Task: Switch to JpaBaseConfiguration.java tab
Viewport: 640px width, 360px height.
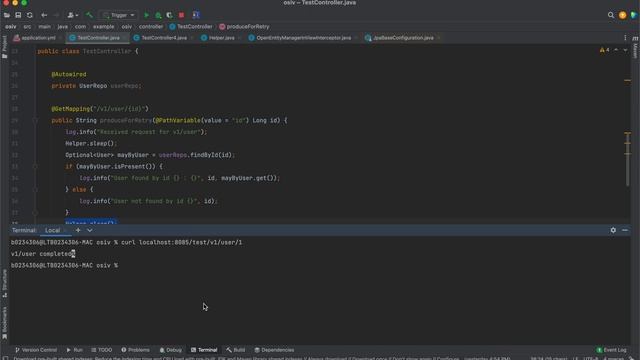Action: point(403,38)
